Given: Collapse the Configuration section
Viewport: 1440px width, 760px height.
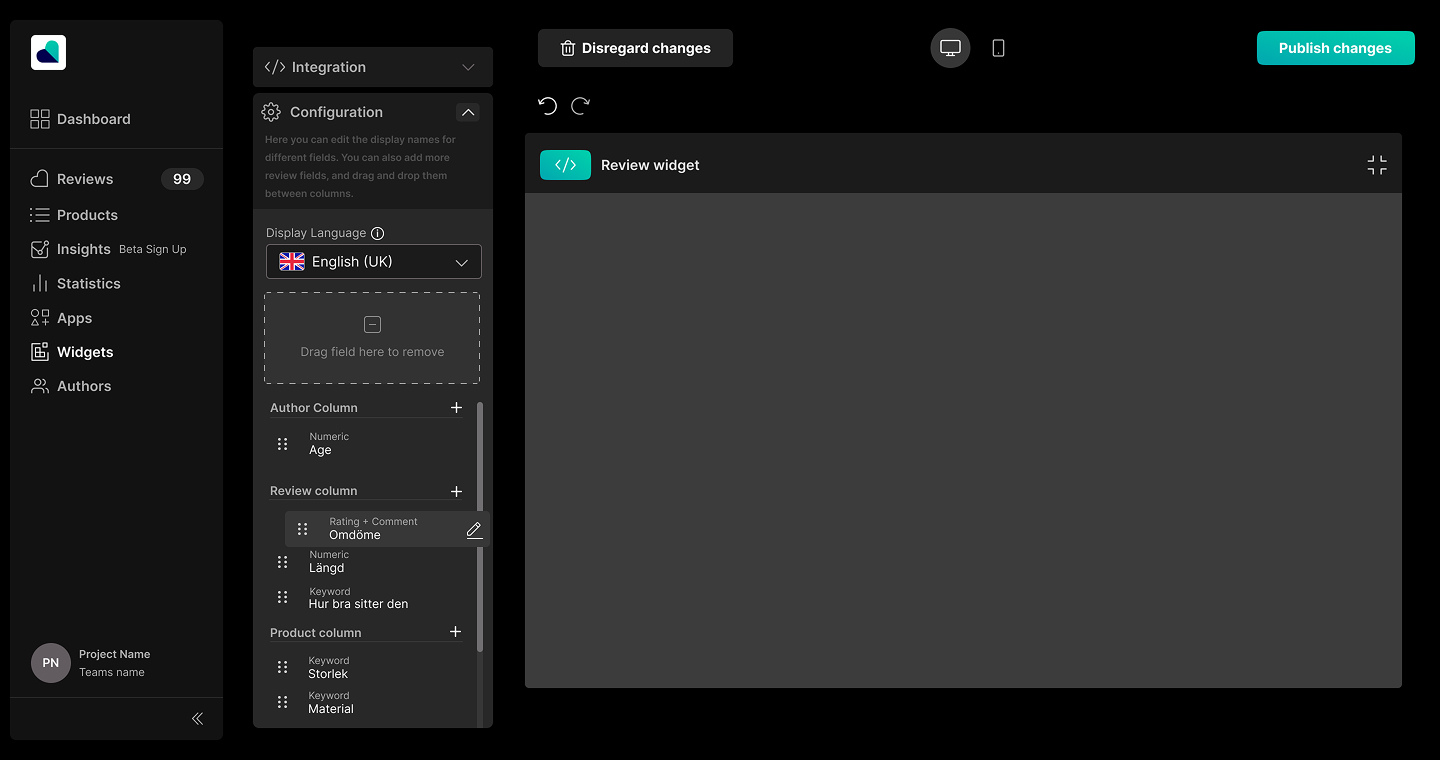Looking at the screenshot, I should point(467,112).
